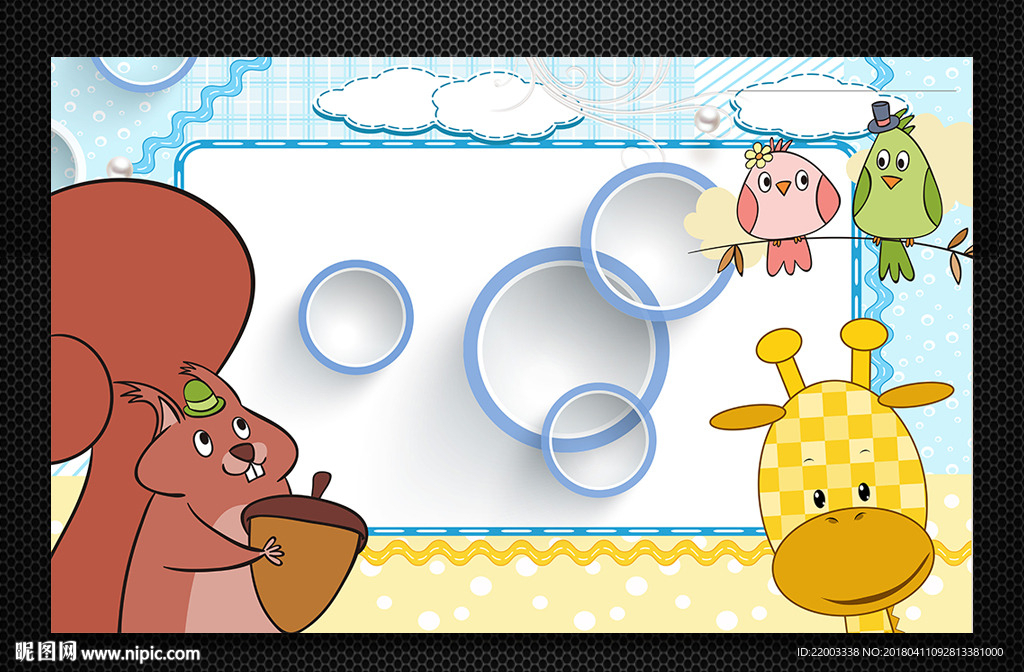Image resolution: width=1024 pixels, height=672 pixels.
Task: Click the ID:22003338 image number text
Action: point(828,652)
